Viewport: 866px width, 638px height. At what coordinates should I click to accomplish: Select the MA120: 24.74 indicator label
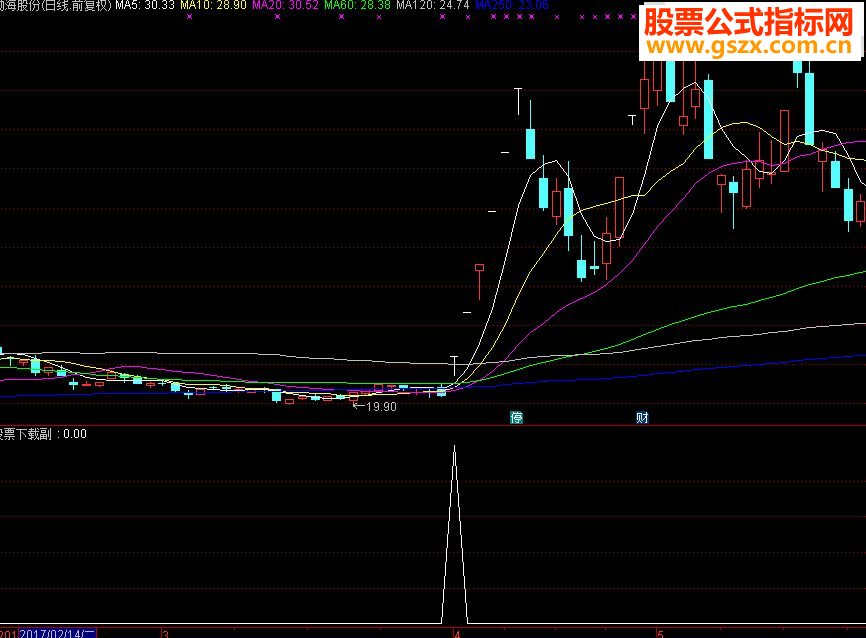tap(433, 5)
